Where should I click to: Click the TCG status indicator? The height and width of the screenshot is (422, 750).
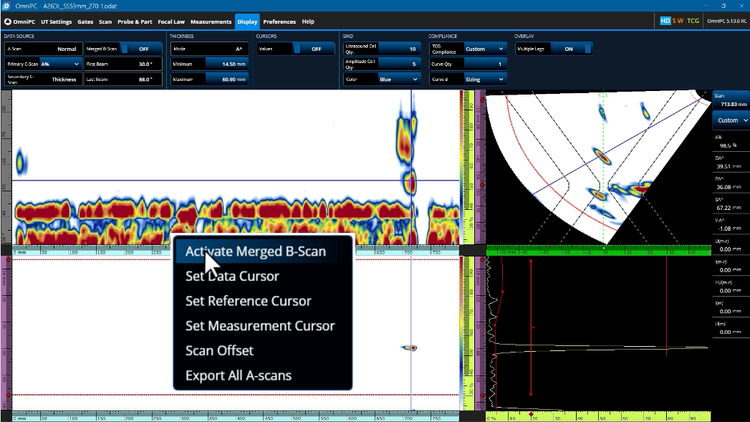694,21
